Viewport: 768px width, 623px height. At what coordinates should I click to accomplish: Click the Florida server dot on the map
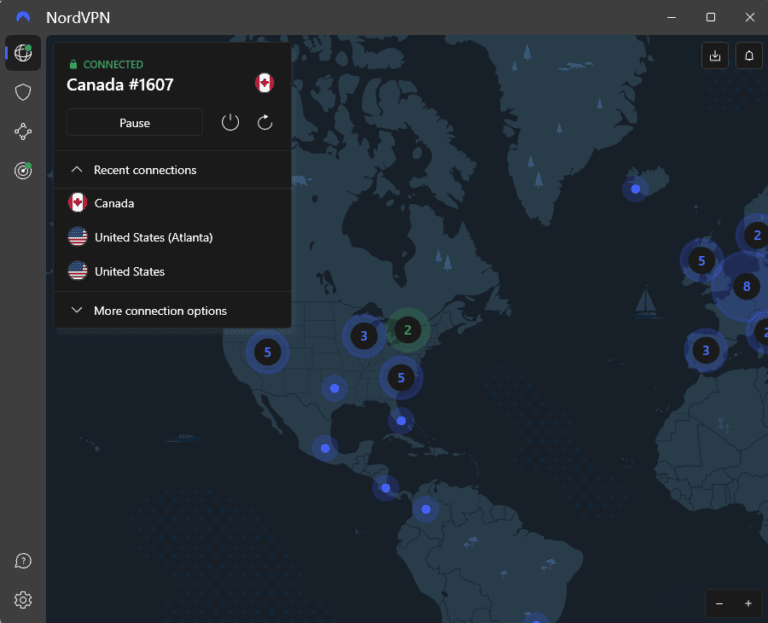[401, 421]
